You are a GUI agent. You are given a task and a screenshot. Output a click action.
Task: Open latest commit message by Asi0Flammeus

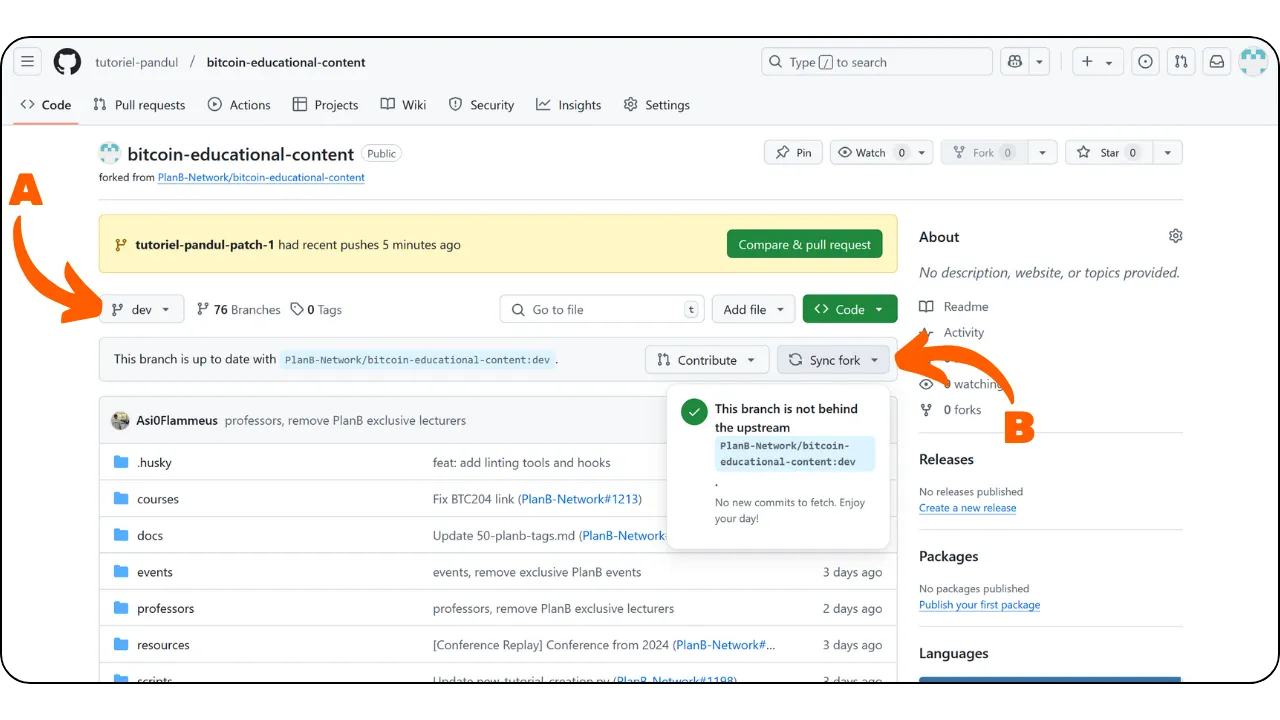(345, 421)
